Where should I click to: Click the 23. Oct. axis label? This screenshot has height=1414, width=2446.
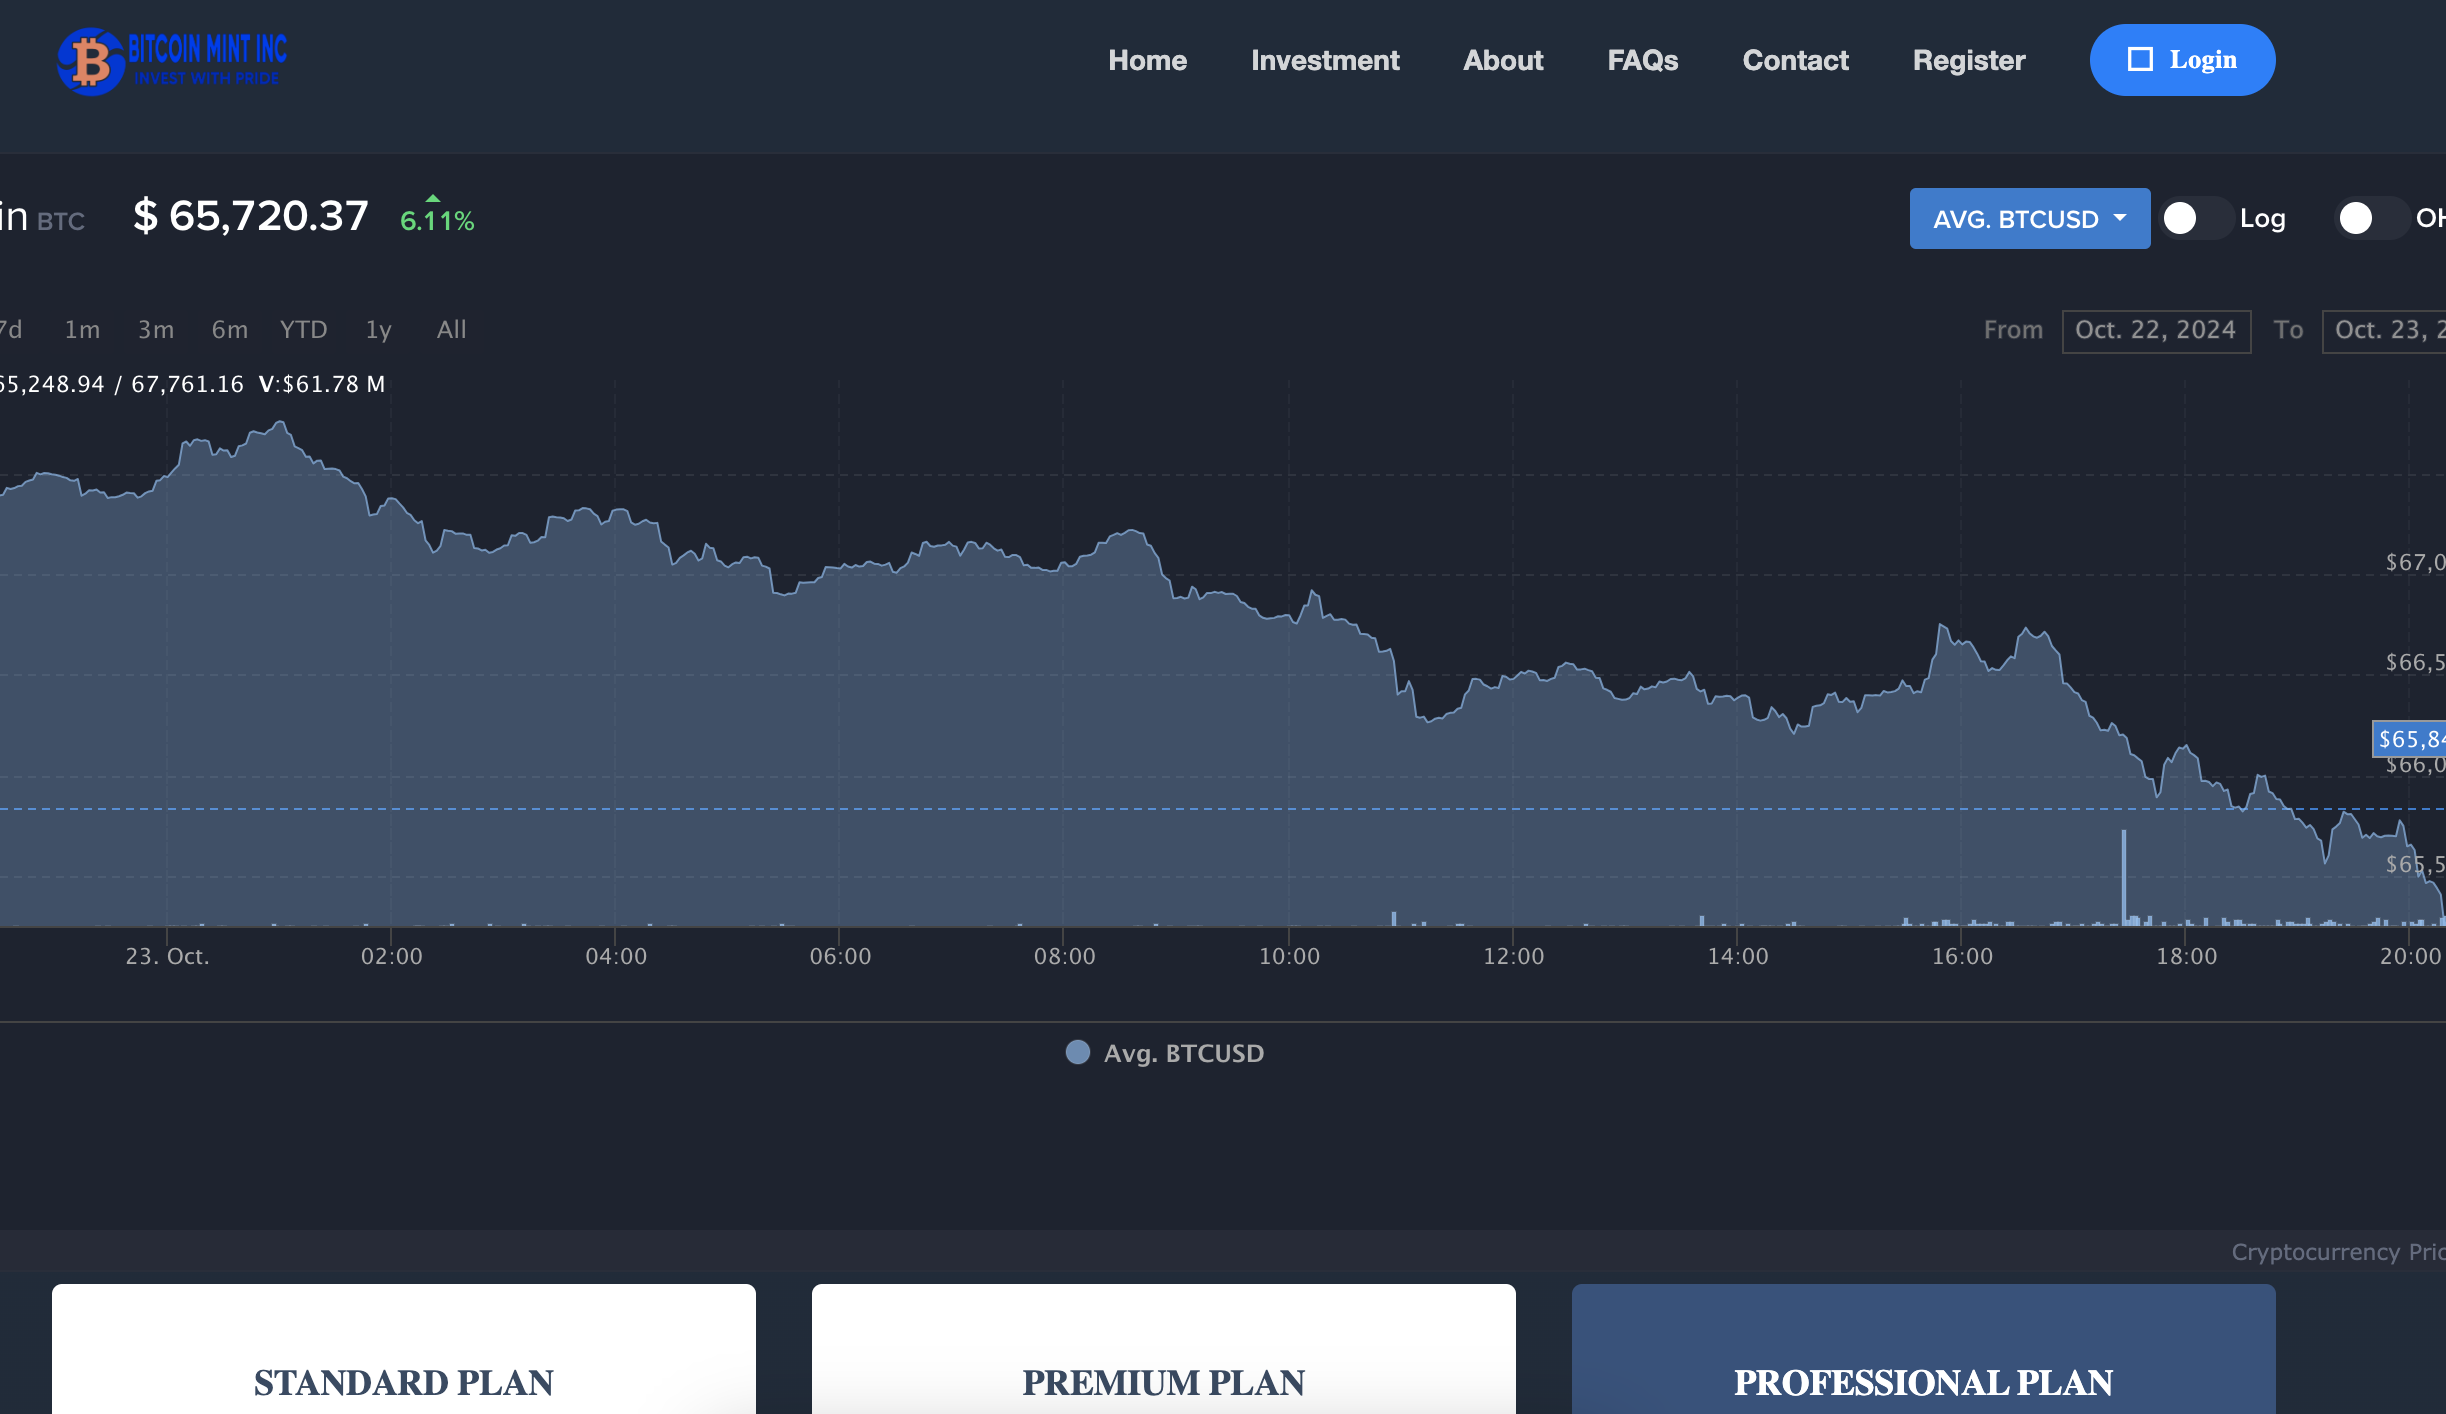[167, 956]
